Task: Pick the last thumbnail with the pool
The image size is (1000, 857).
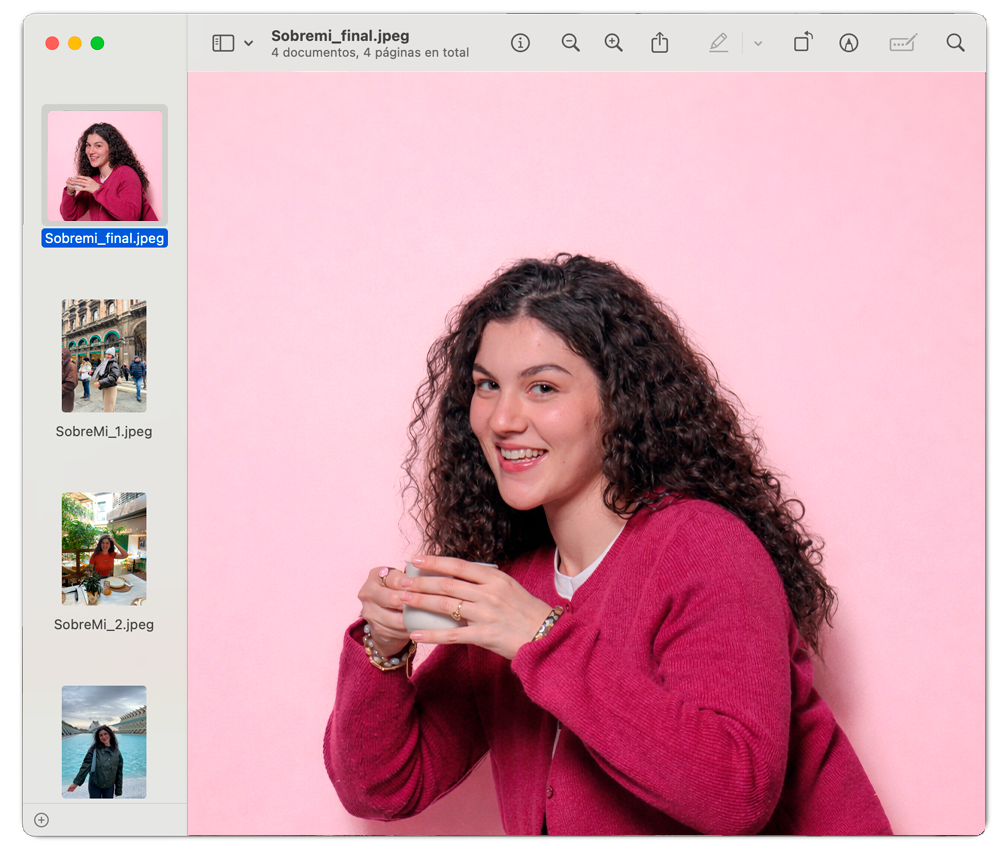Action: pyautogui.click(x=104, y=741)
